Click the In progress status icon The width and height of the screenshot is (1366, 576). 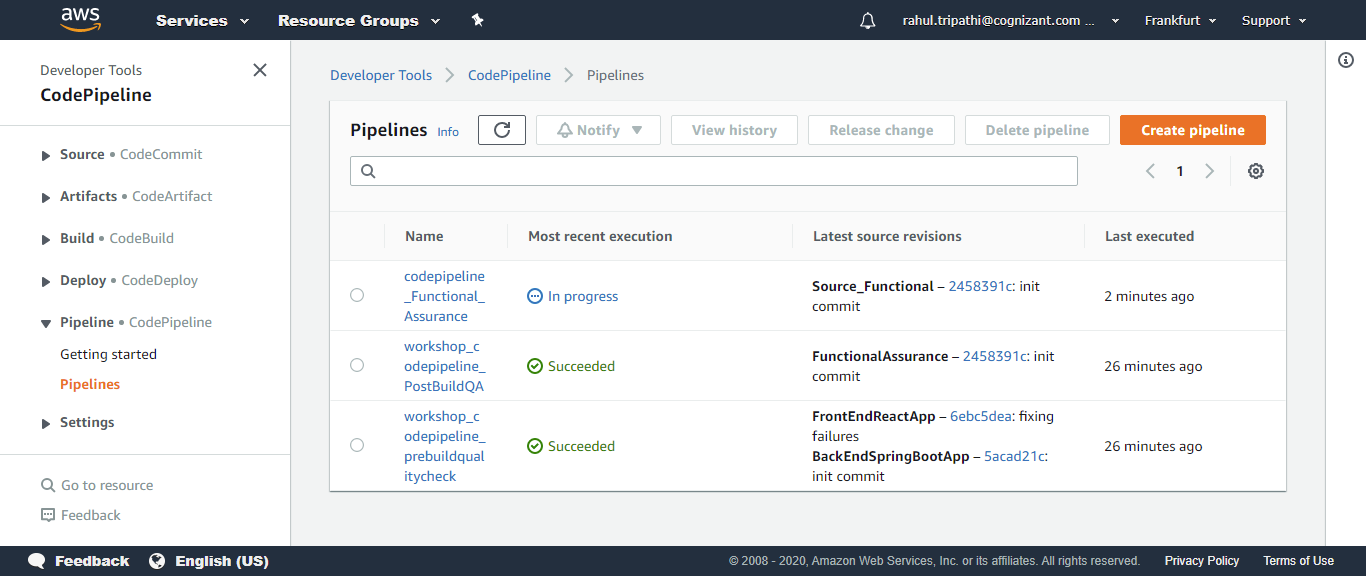[x=535, y=296]
